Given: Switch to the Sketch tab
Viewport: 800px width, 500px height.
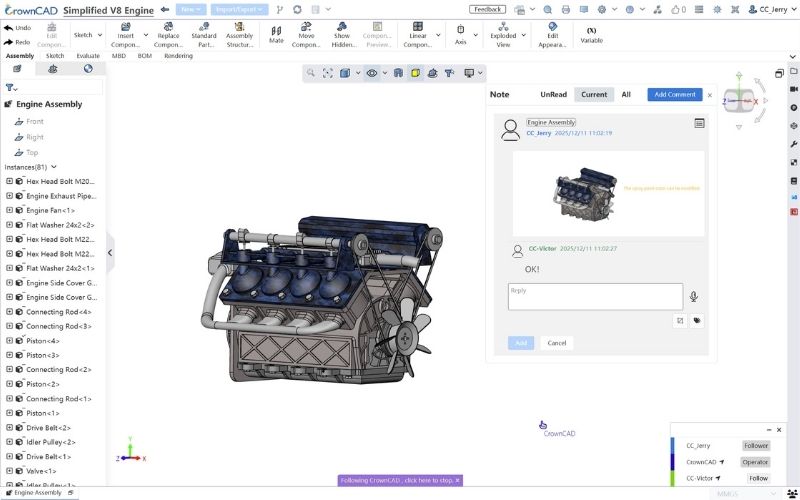Looking at the screenshot, I should [x=55, y=56].
